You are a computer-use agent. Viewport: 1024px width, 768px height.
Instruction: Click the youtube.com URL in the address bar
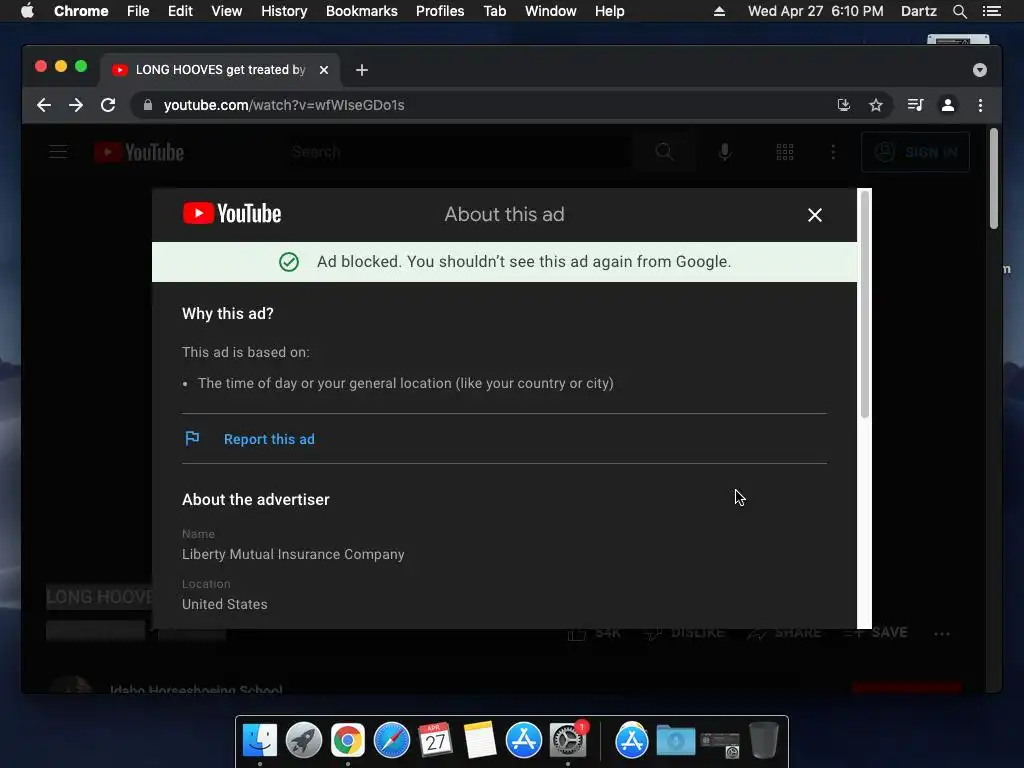click(x=284, y=105)
